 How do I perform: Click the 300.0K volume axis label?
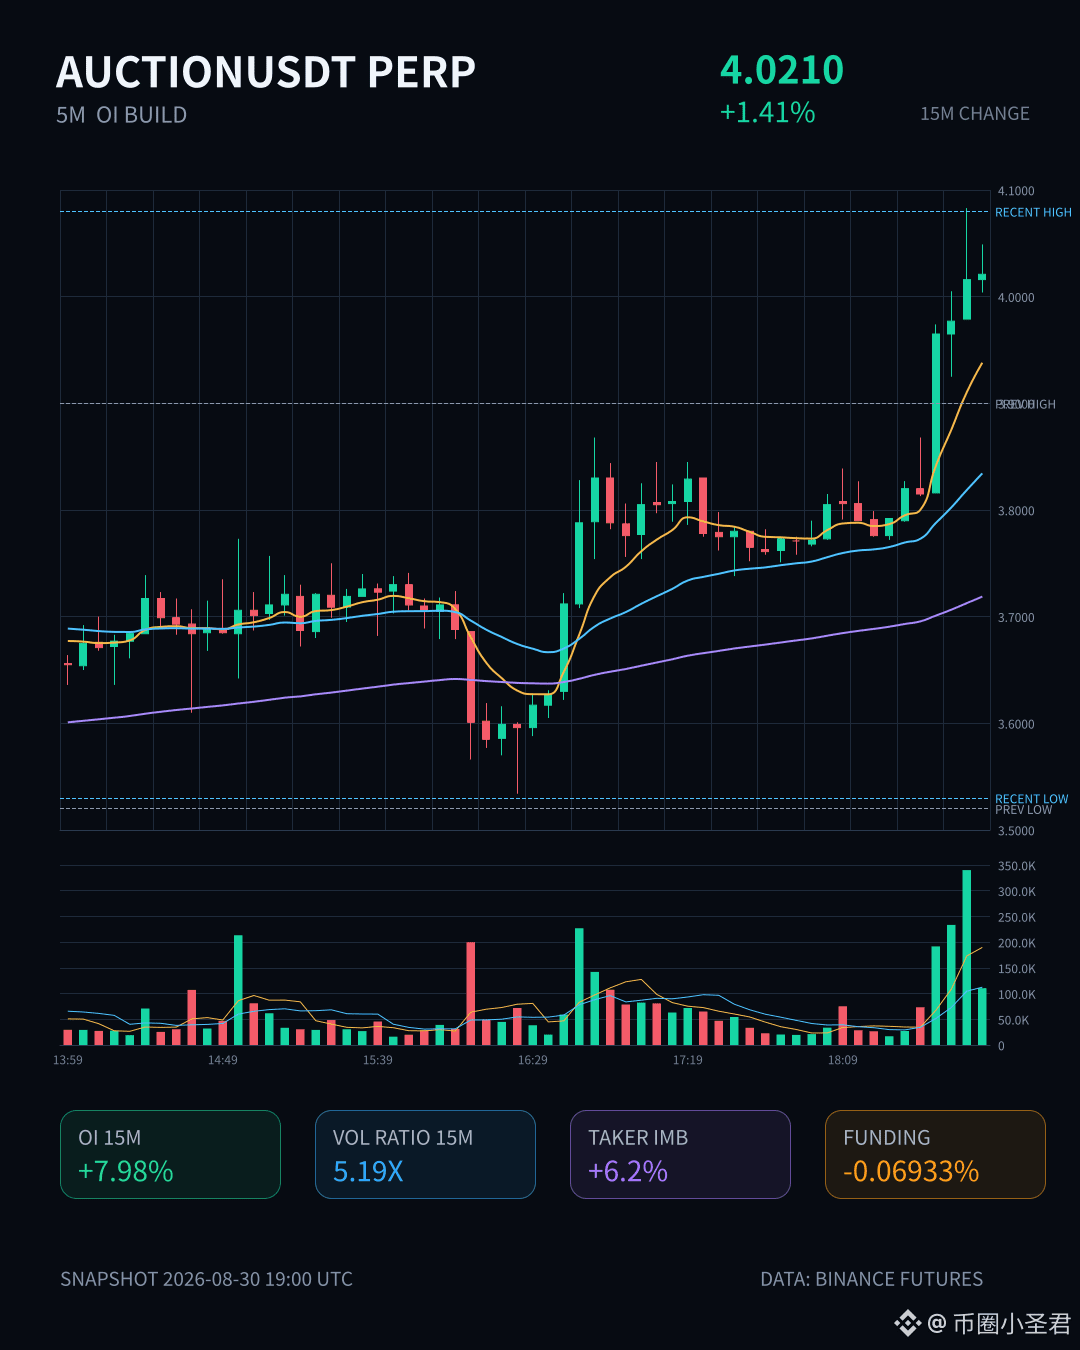1017,892
